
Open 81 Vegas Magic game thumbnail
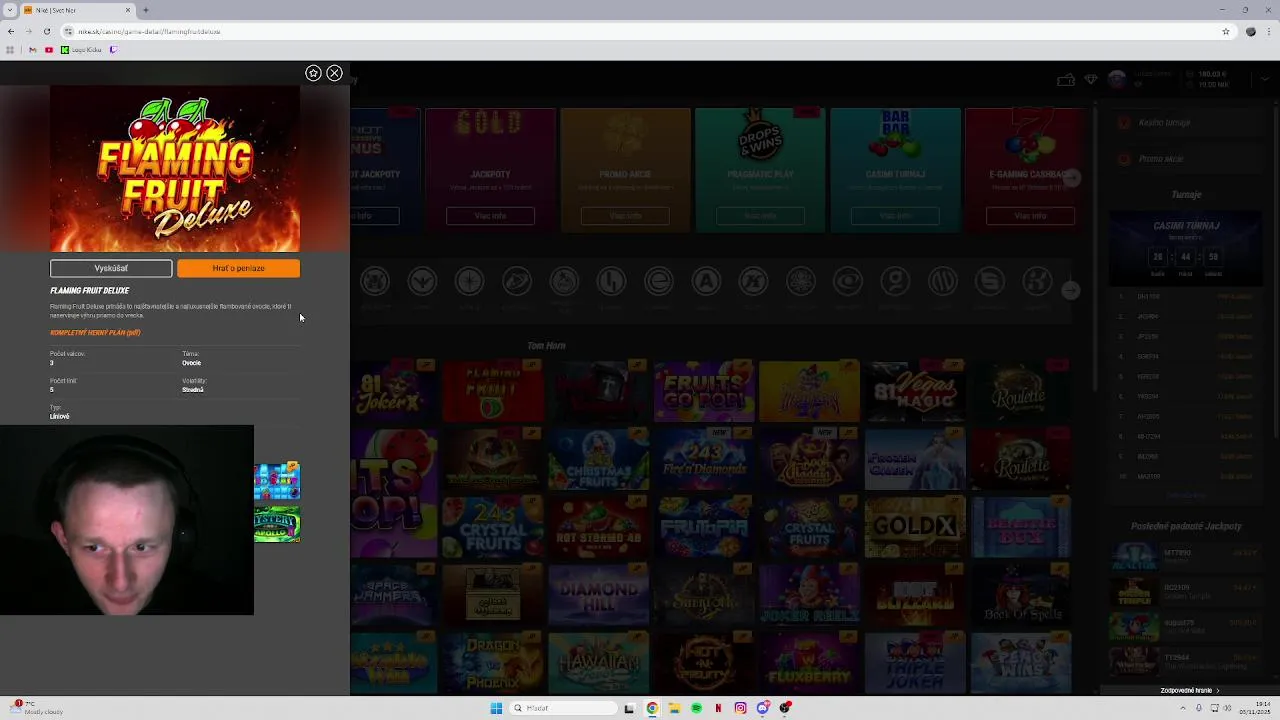click(914, 392)
